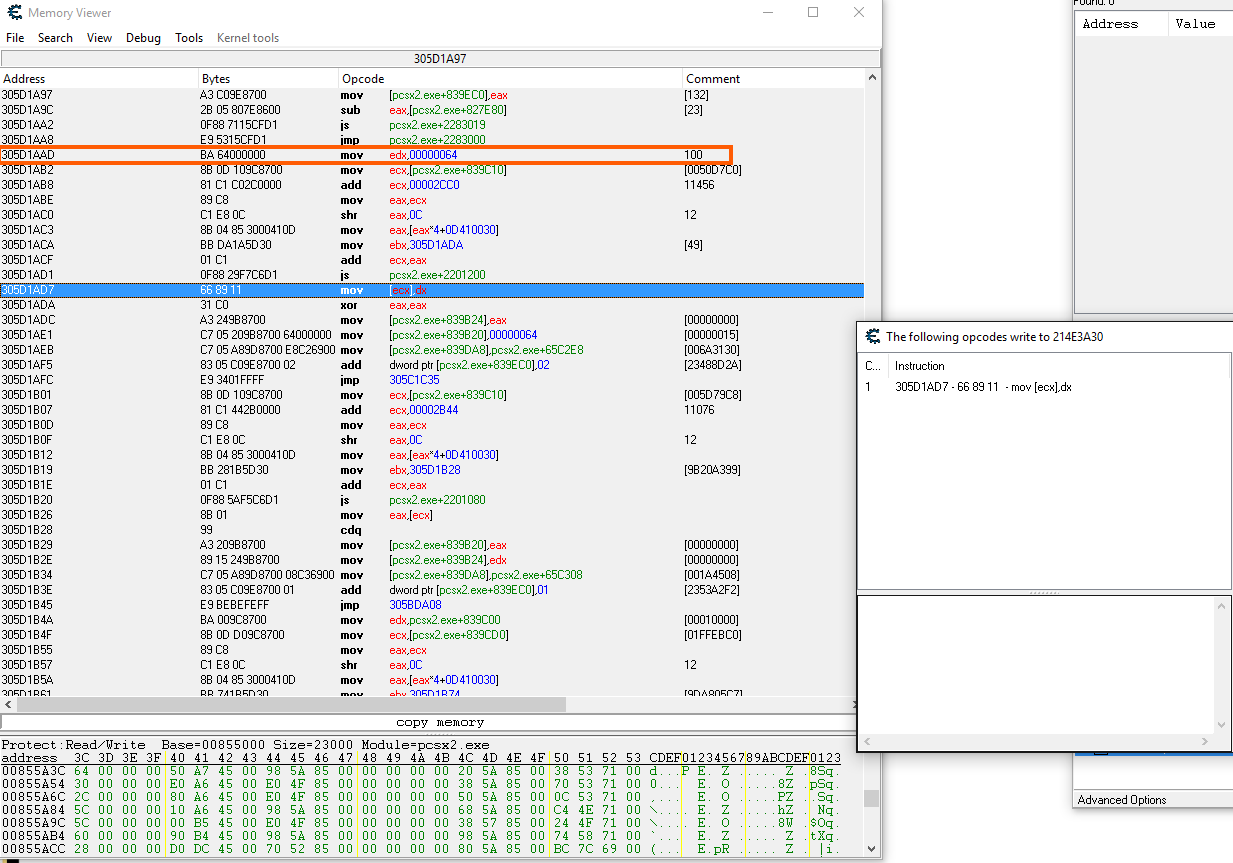This screenshot has width=1233, height=863.
Task: Minimize the Memory Viewer window
Action: point(767,13)
